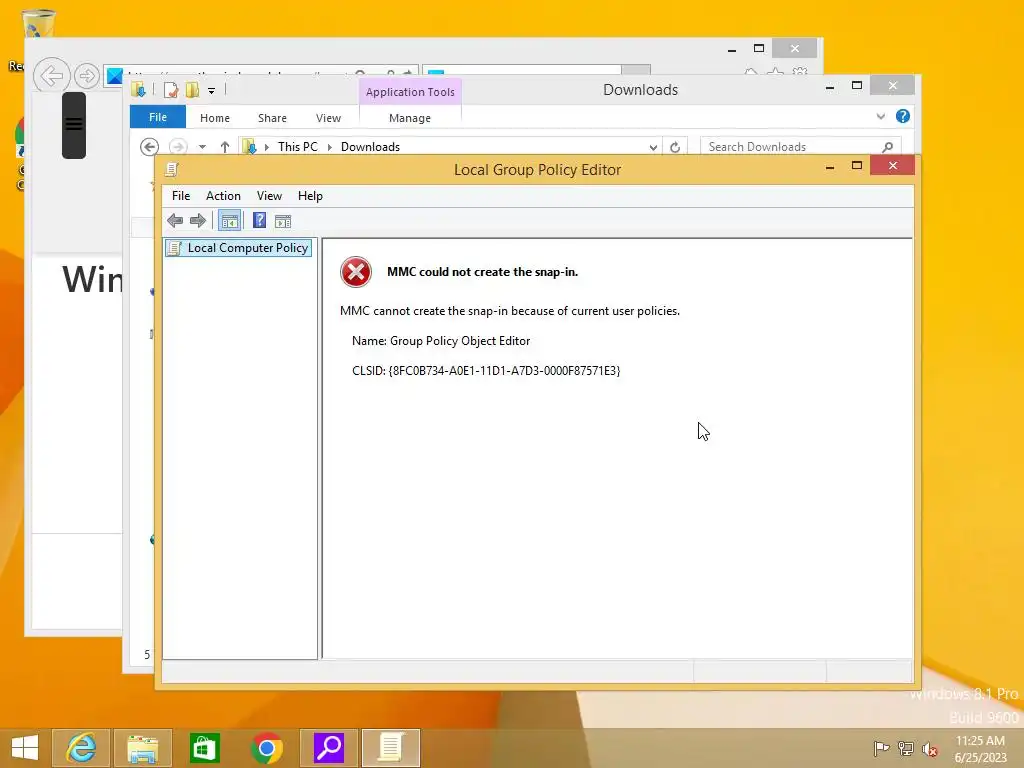1024x768 pixels.
Task: Click 'This PC' in Explorer address bar
Action: pos(298,147)
